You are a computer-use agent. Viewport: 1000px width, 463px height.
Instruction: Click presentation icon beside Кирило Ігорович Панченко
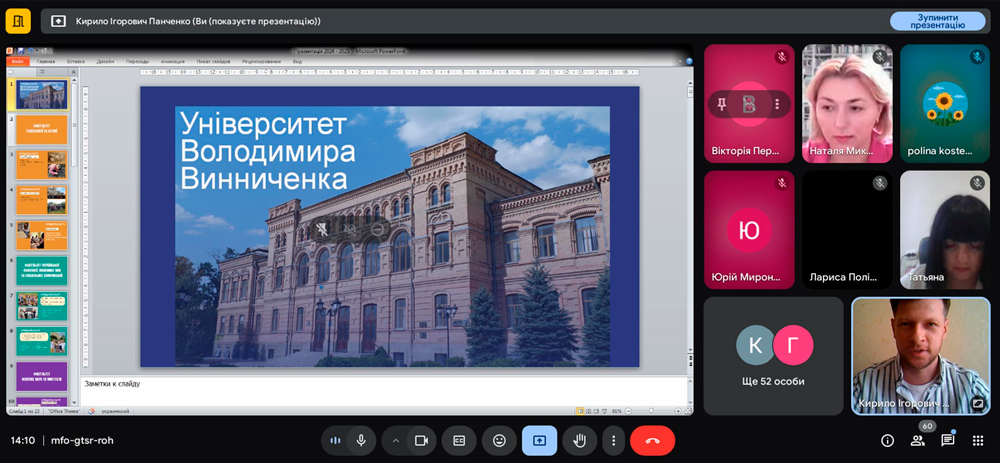[x=58, y=21]
